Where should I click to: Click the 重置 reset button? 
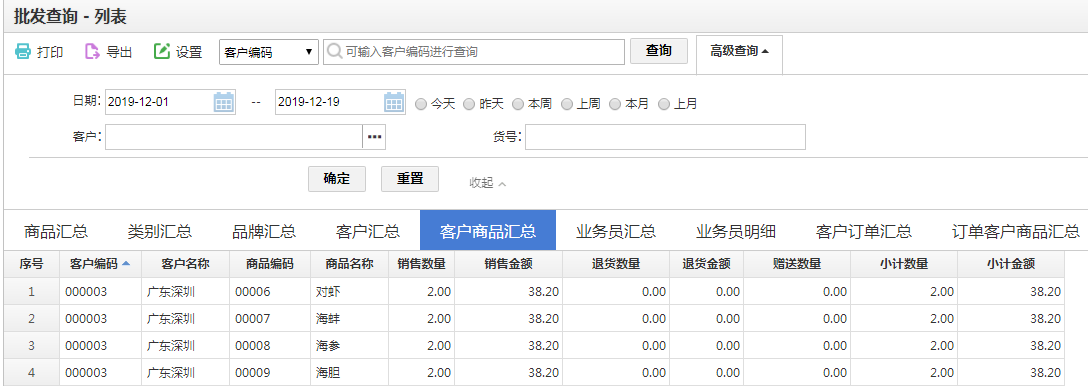[410, 178]
